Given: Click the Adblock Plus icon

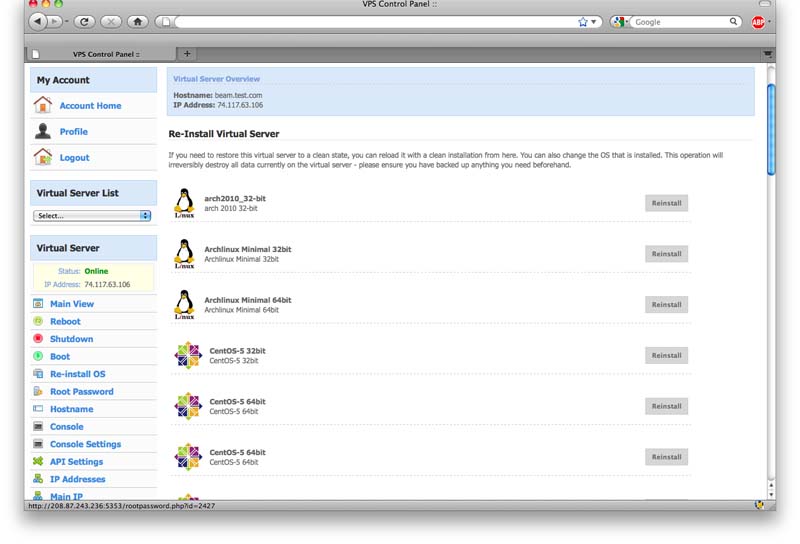Looking at the screenshot, I should [x=758, y=22].
